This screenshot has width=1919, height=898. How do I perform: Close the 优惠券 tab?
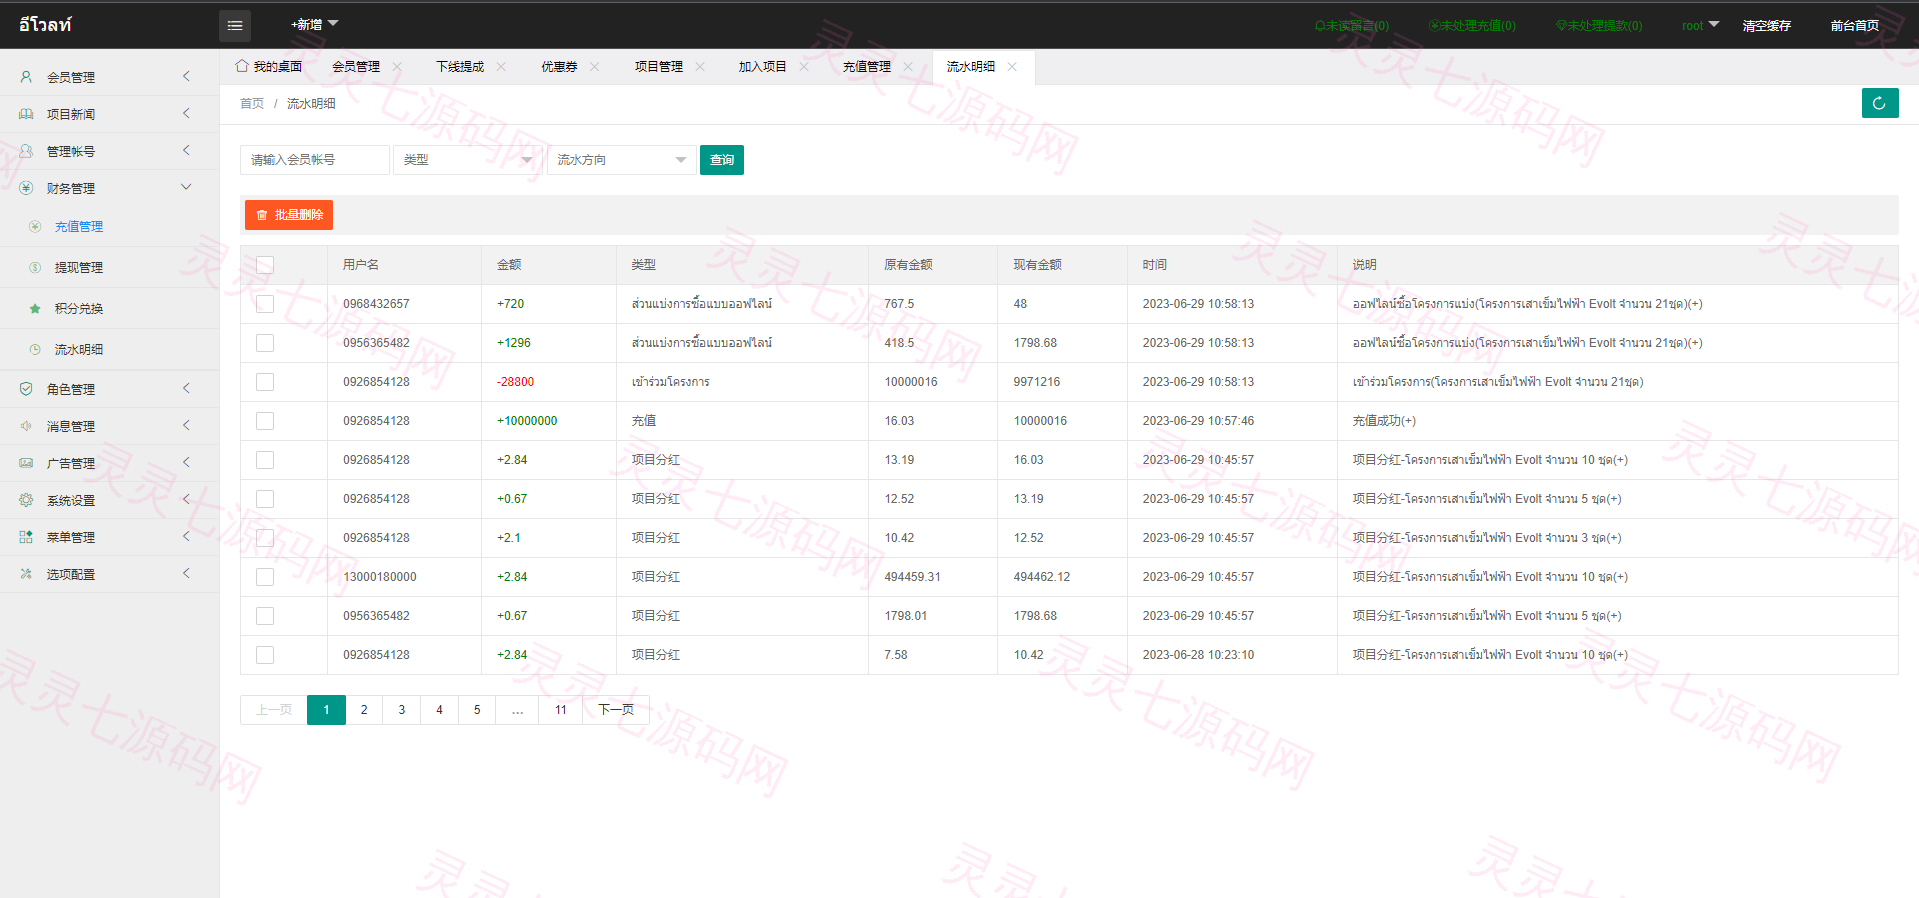(x=594, y=67)
